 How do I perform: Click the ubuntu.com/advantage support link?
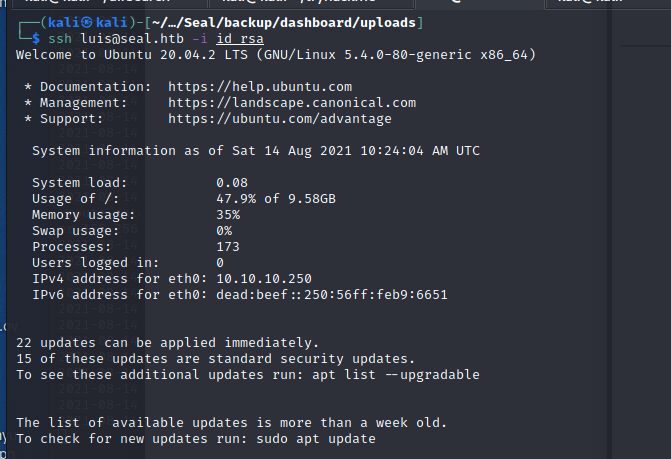[x=280, y=119]
